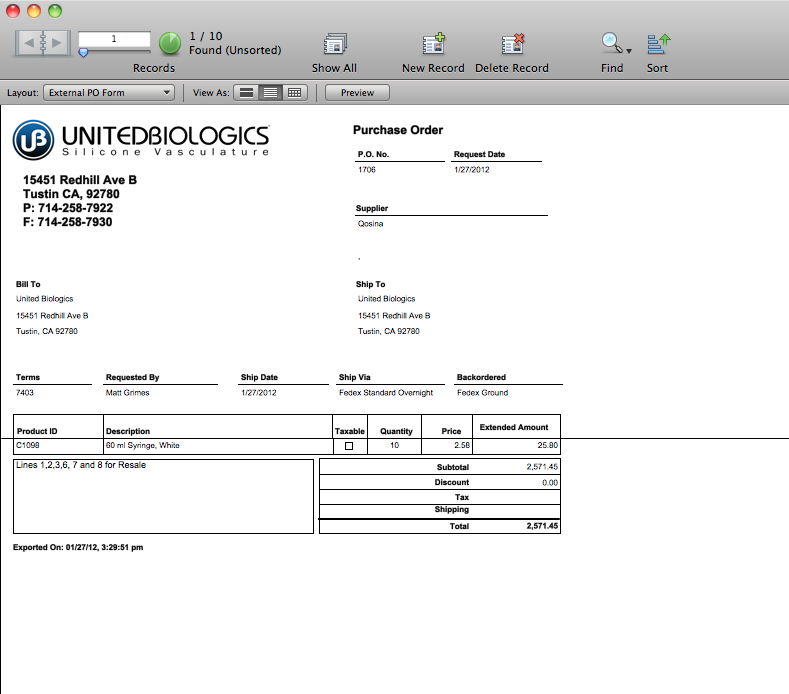
Task: Open the Layout dropdown menu
Action: coord(109,93)
